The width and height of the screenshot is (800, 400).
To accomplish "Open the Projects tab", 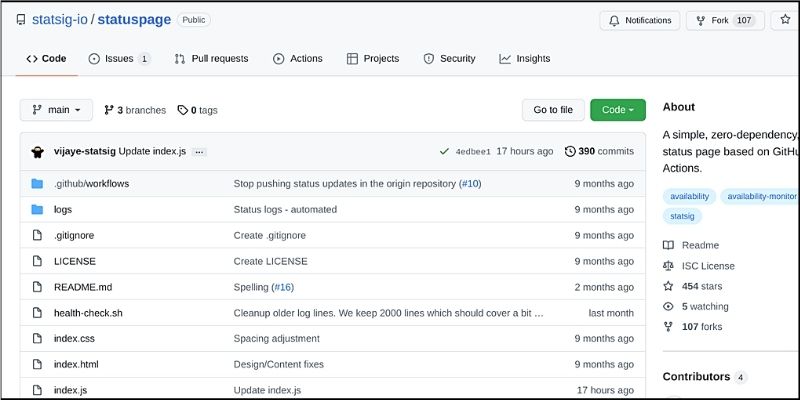I will (373, 59).
